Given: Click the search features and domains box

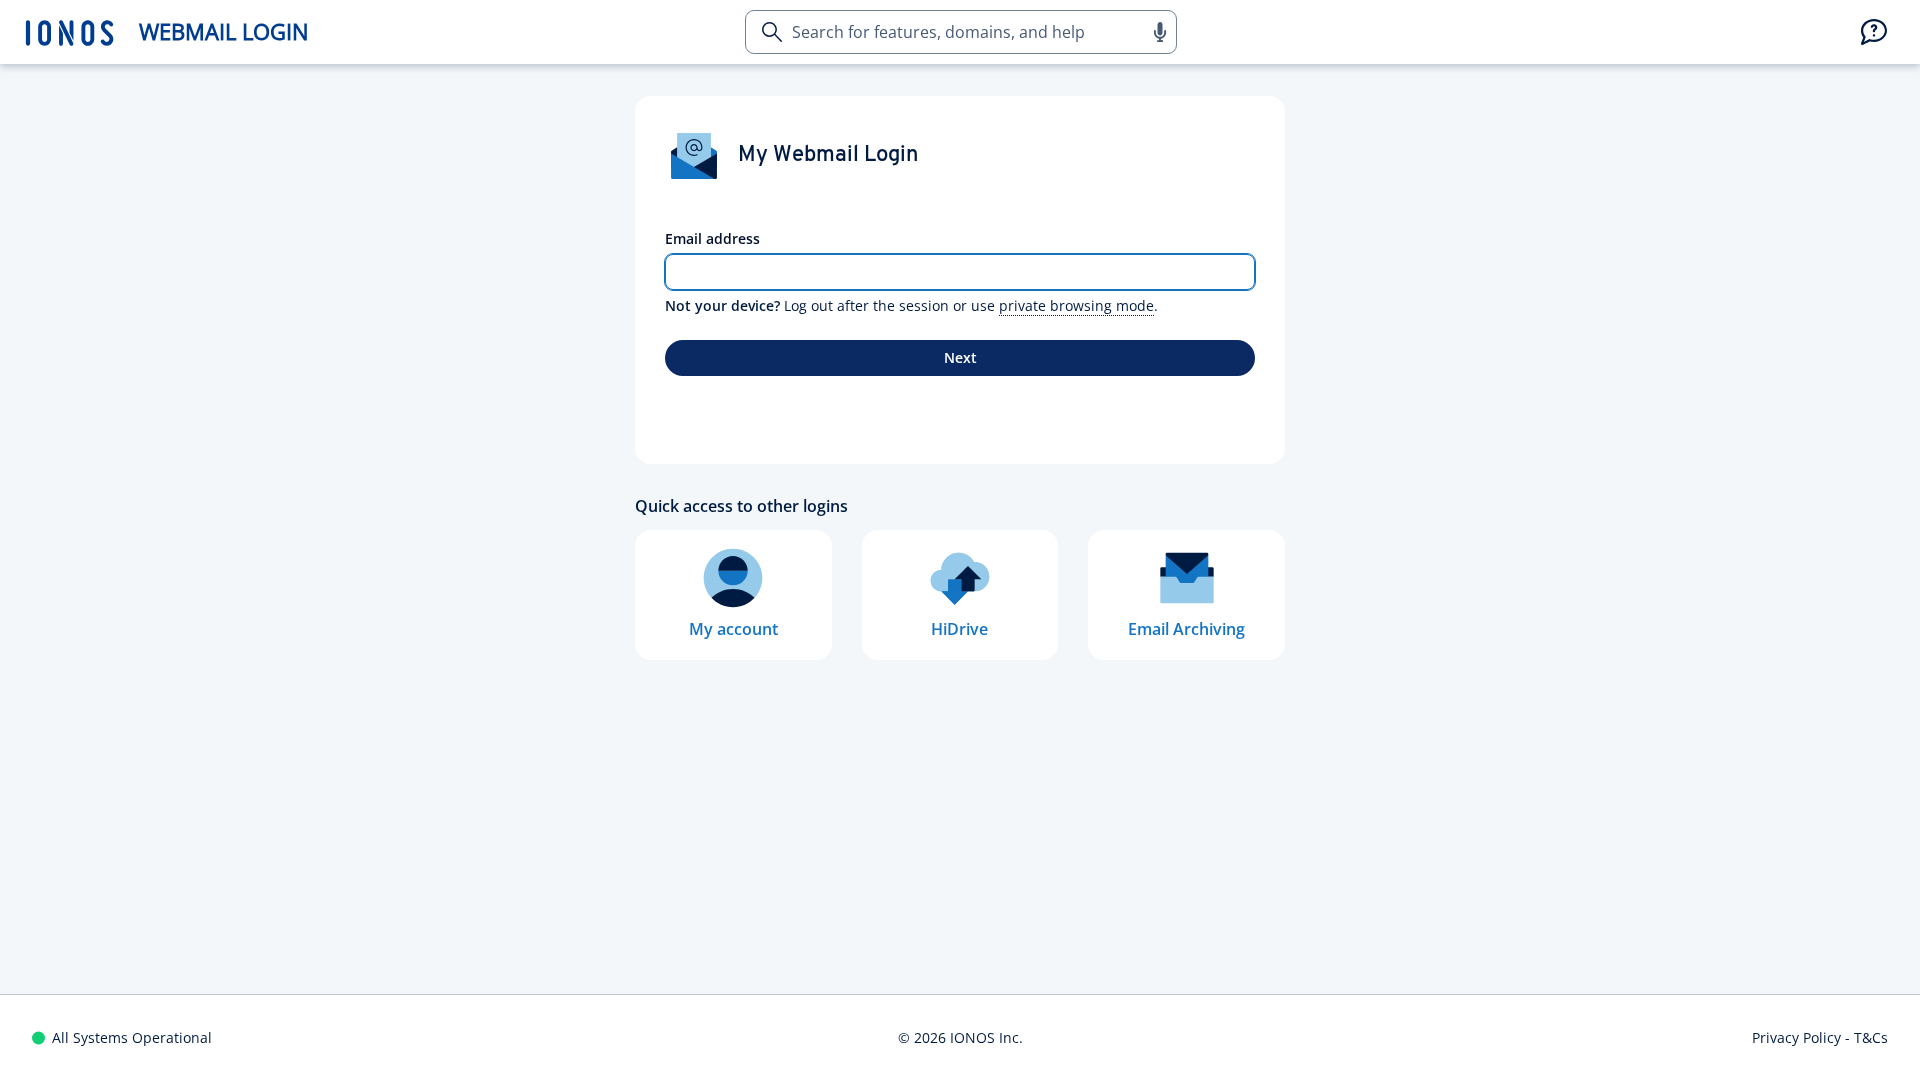Looking at the screenshot, I should point(961,32).
